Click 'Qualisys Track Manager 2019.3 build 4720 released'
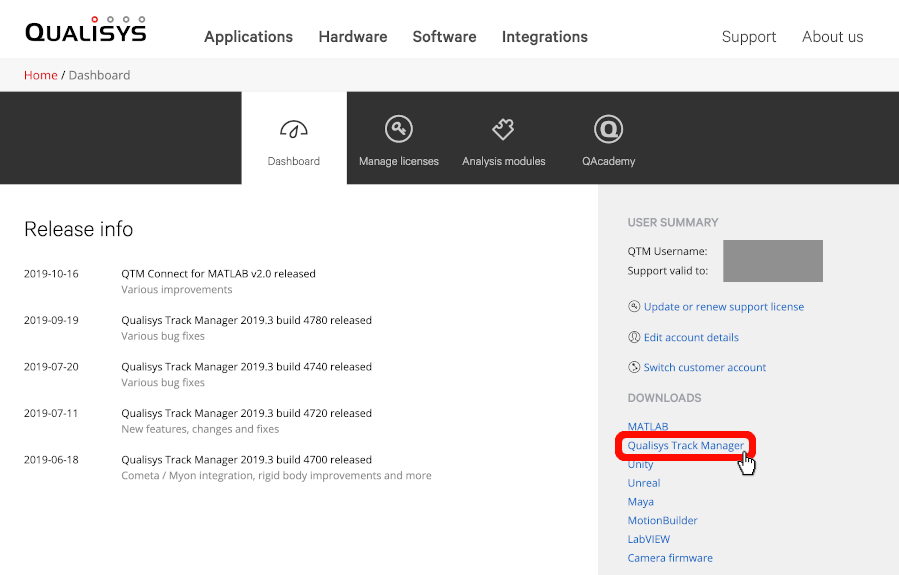The image size is (899, 575). tap(246, 413)
